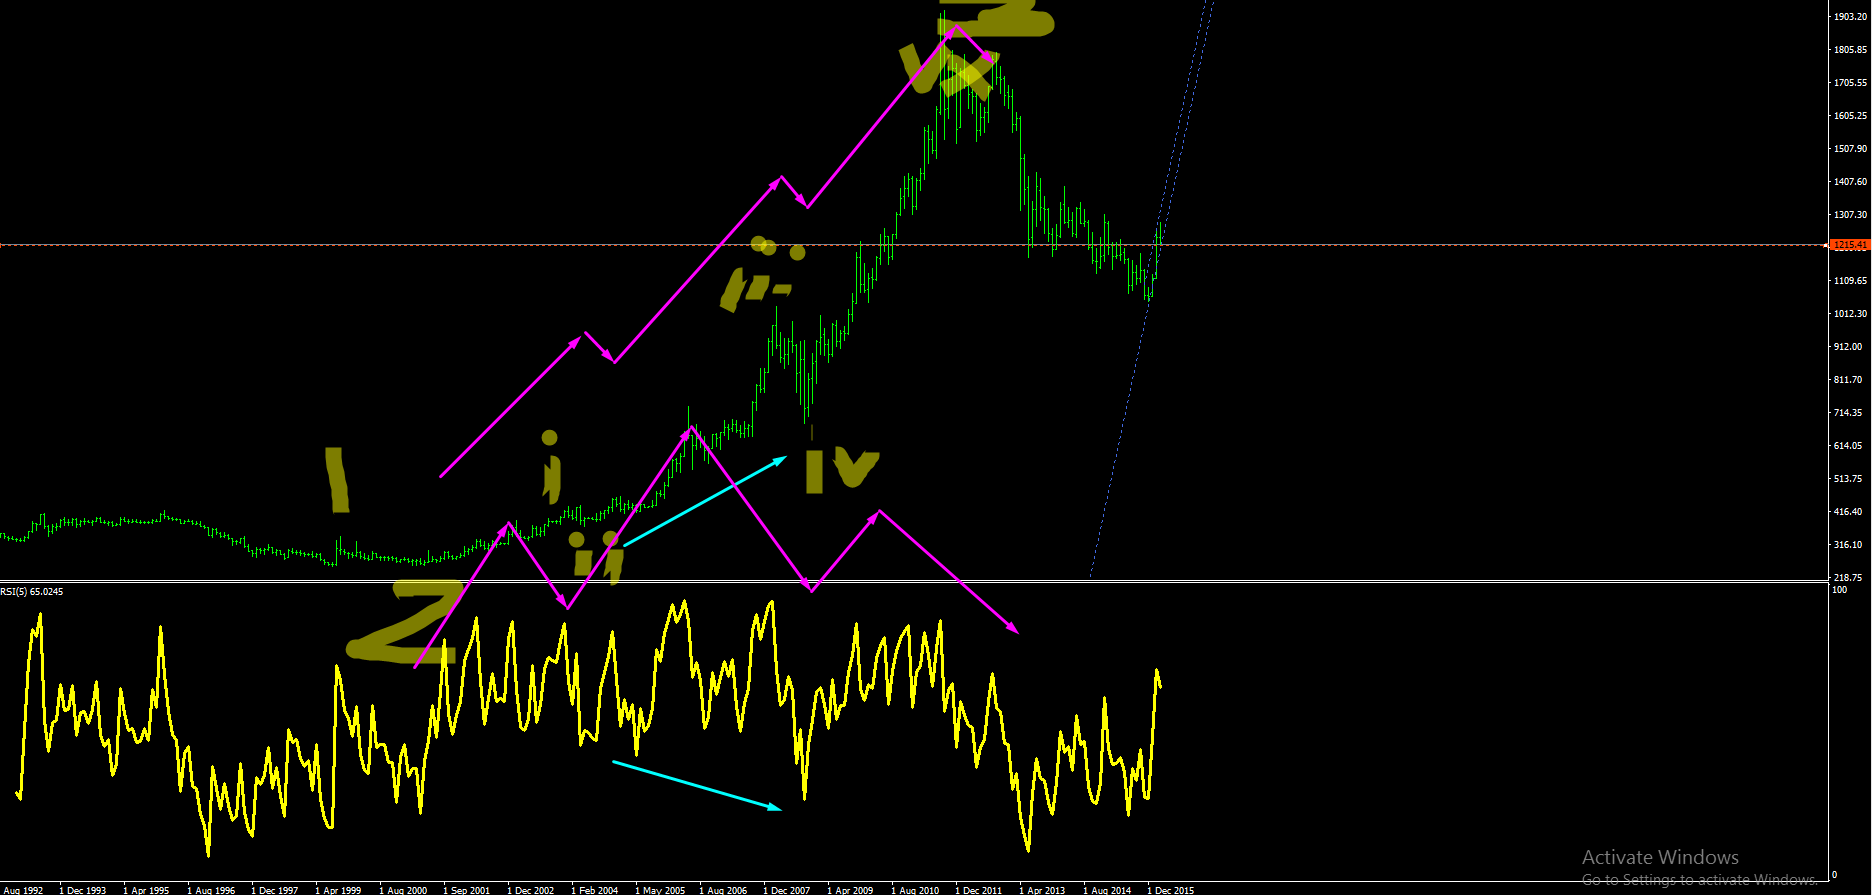Click the 1903.20 price scale label
Screen dimensions: 1872x895
point(1850,17)
